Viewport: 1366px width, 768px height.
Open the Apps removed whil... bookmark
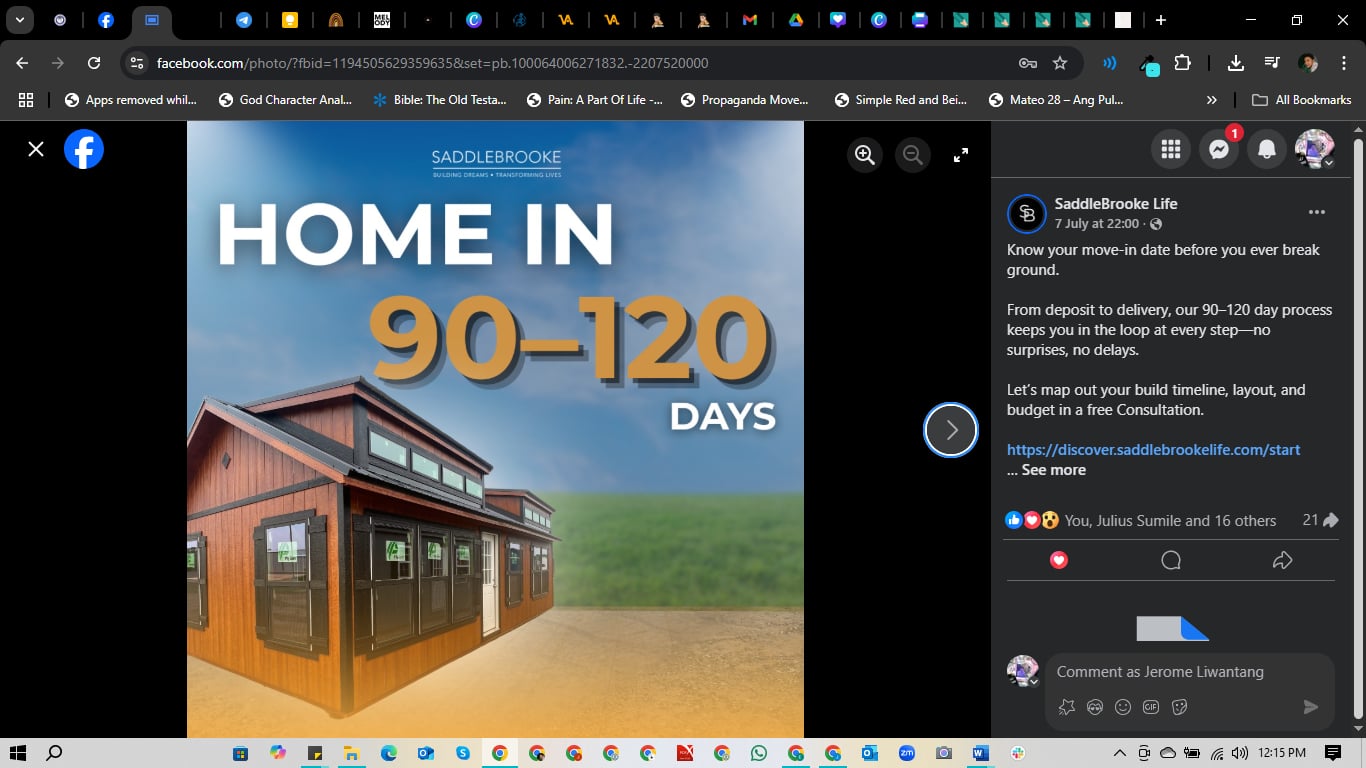tap(130, 100)
